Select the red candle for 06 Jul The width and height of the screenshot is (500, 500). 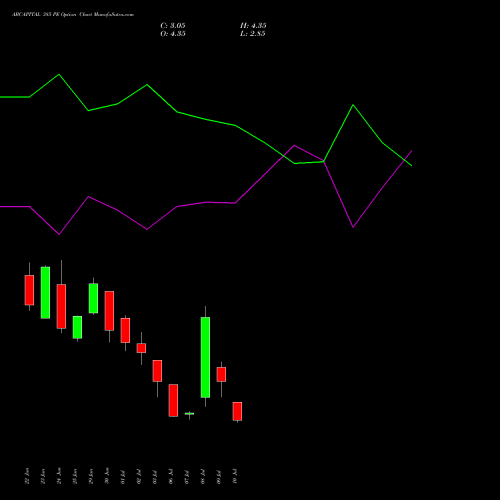click(173, 400)
